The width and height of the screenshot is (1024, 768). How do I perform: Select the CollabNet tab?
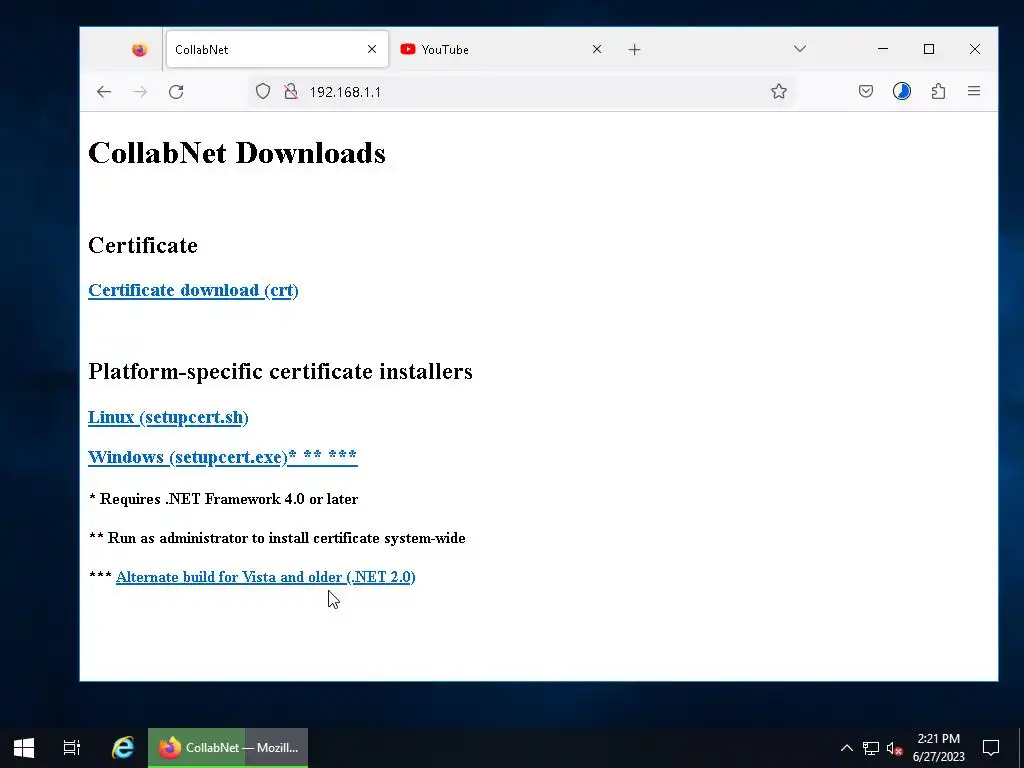click(x=277, y=50)
